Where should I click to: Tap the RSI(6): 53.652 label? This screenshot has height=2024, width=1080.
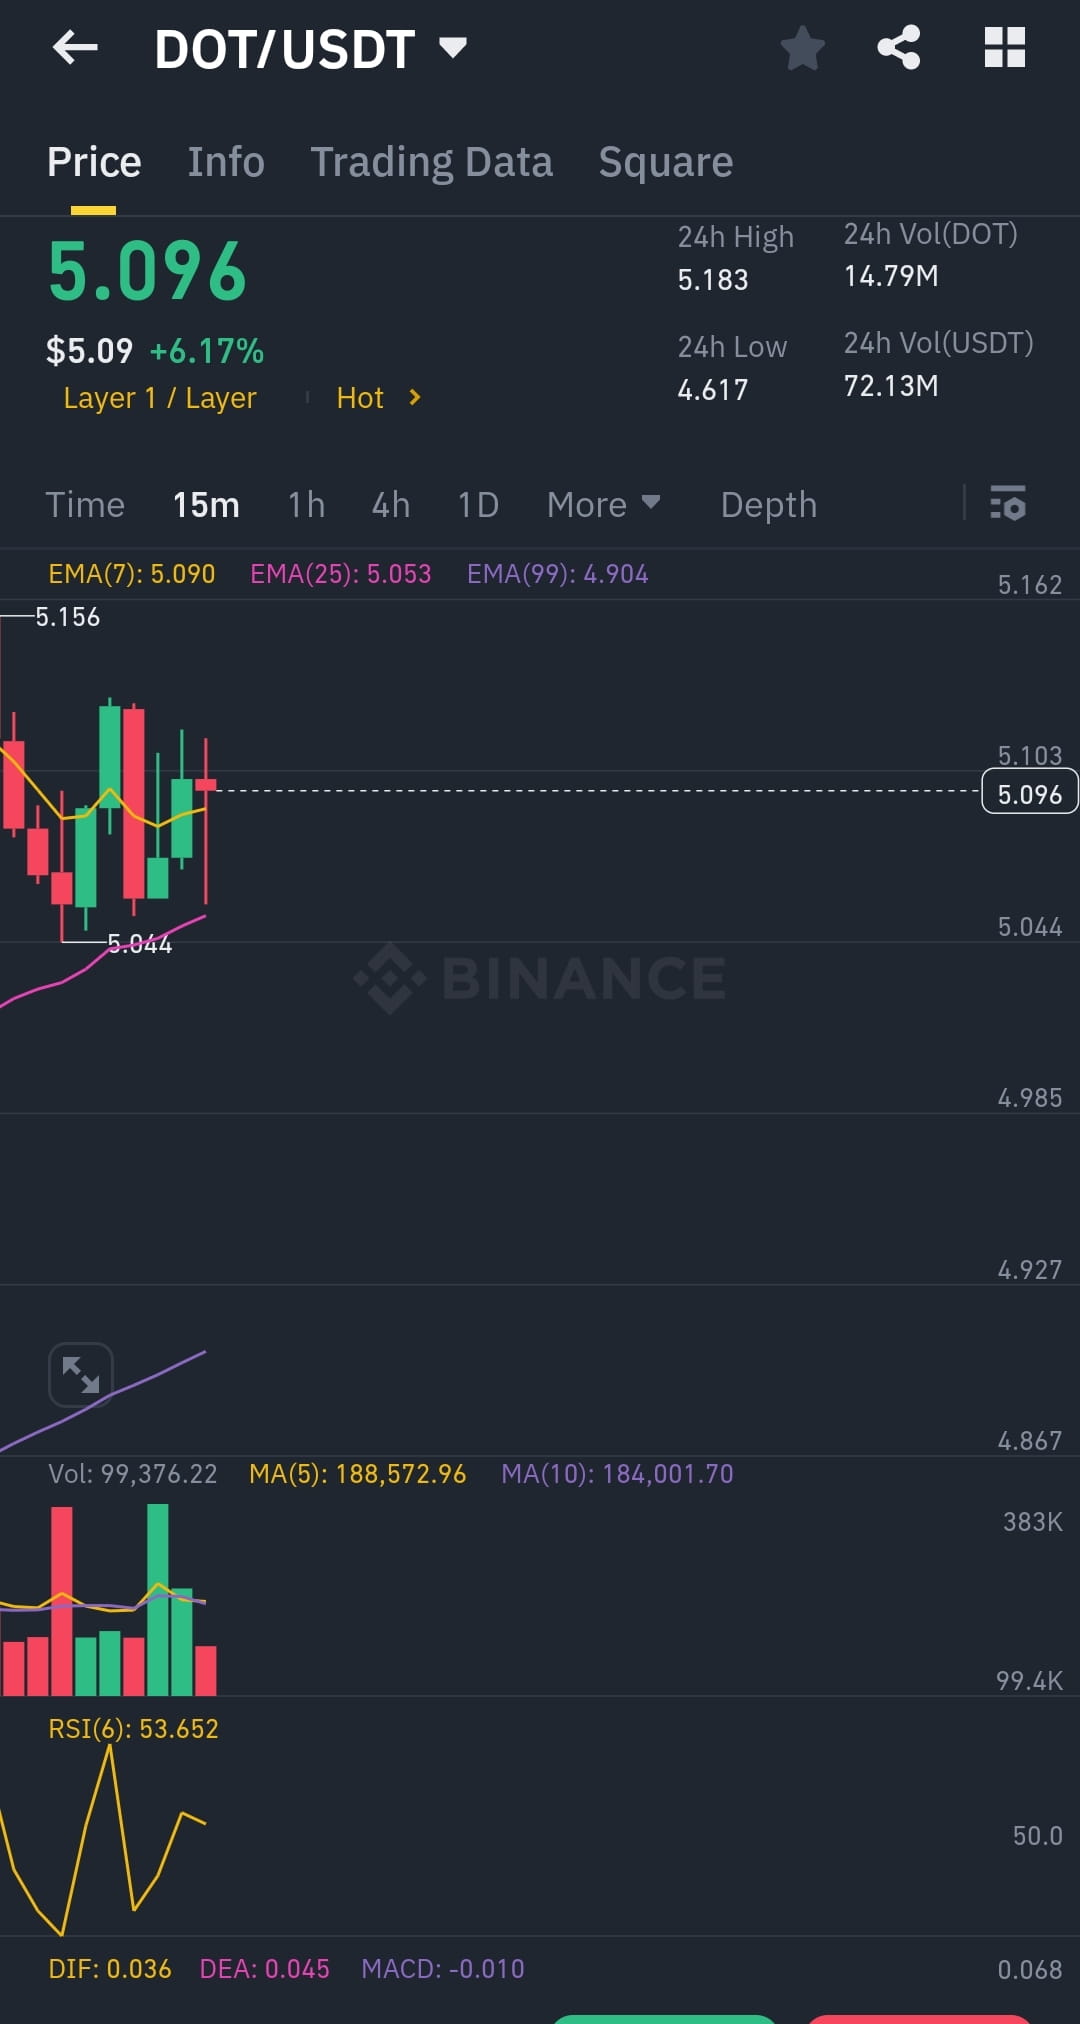pyautogui.click(x=133, y=1729)
